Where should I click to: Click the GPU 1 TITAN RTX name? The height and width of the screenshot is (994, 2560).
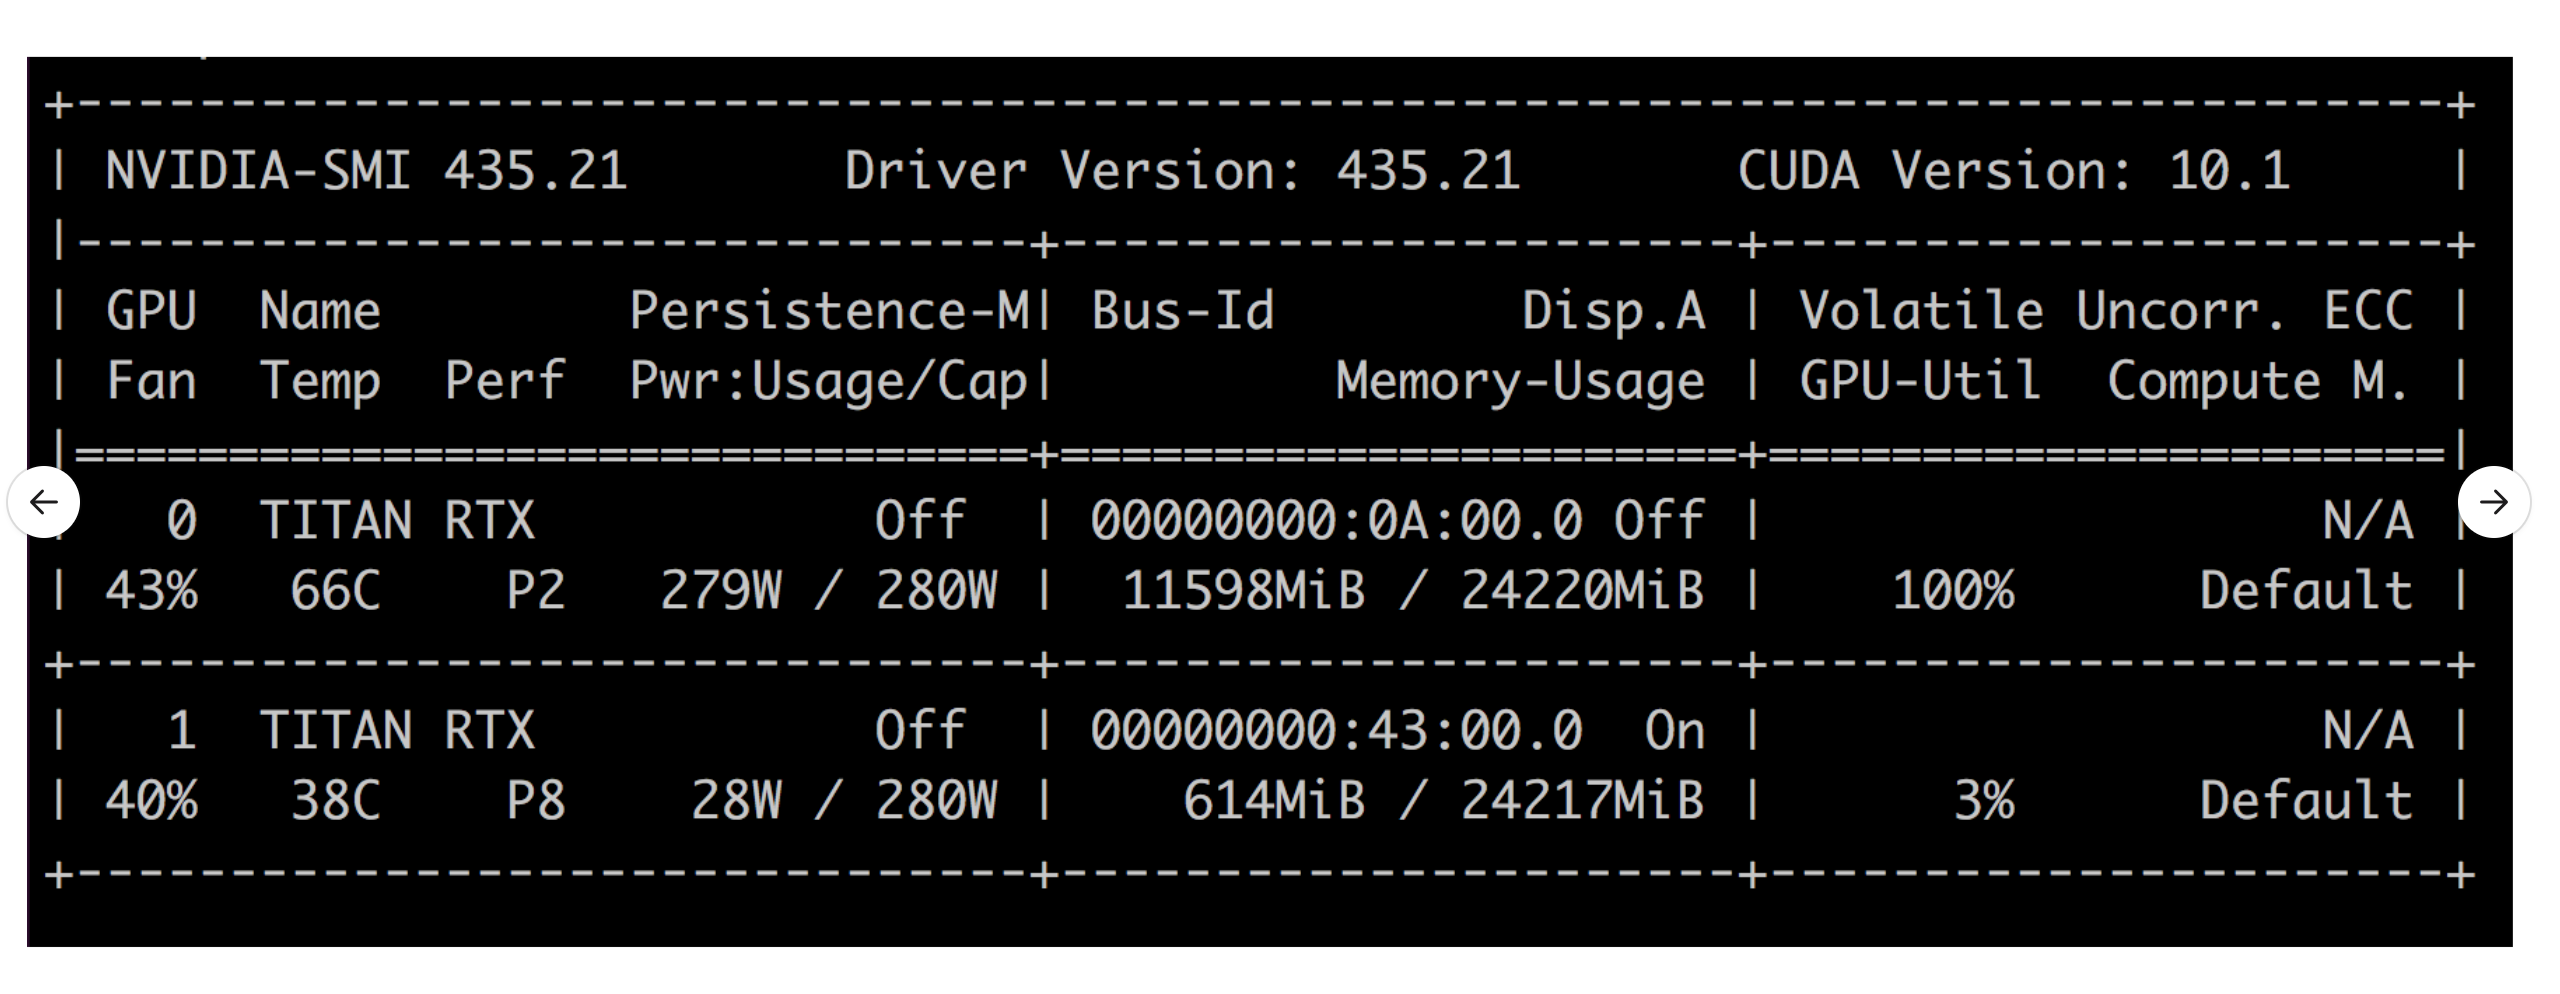click(397, 731)
